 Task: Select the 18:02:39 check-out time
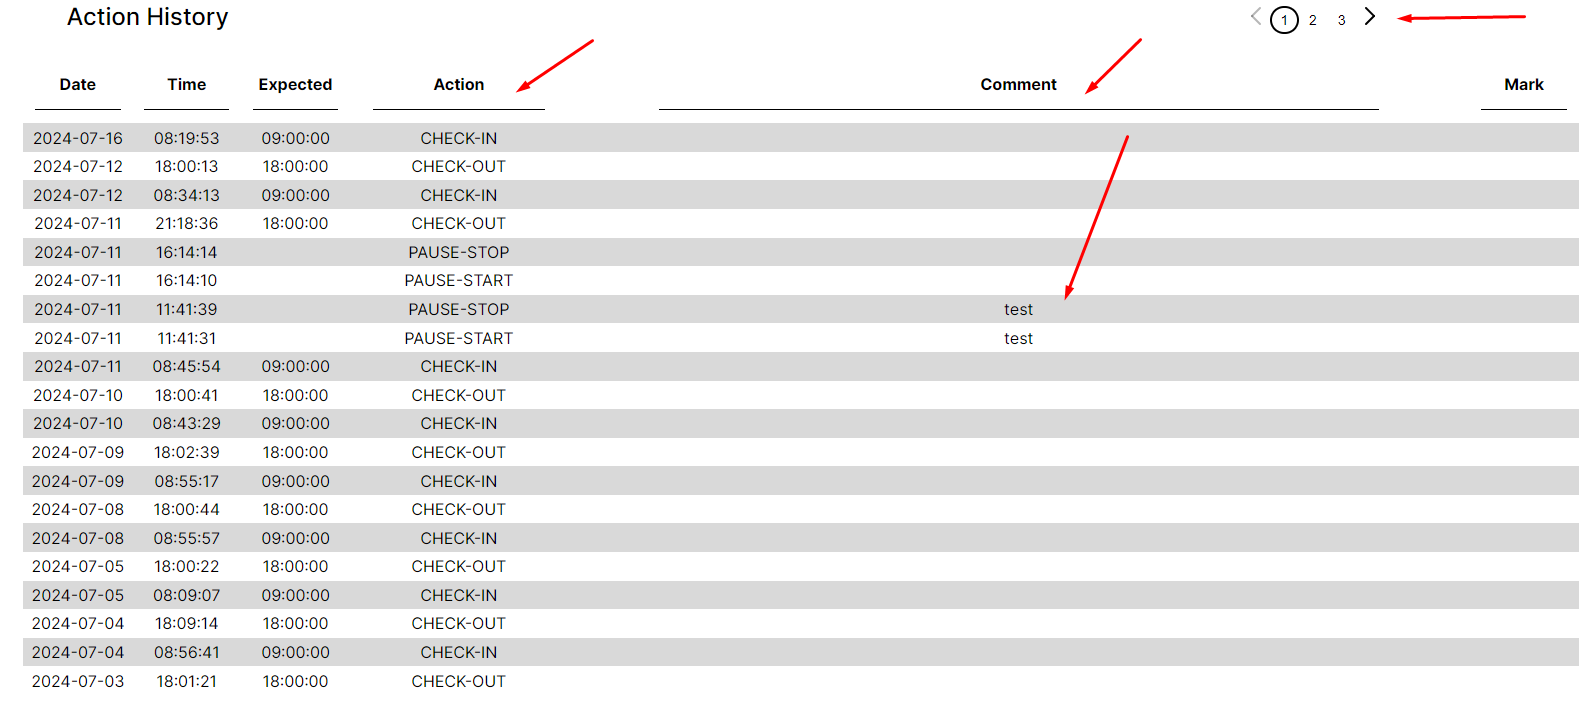coord(186,453)
